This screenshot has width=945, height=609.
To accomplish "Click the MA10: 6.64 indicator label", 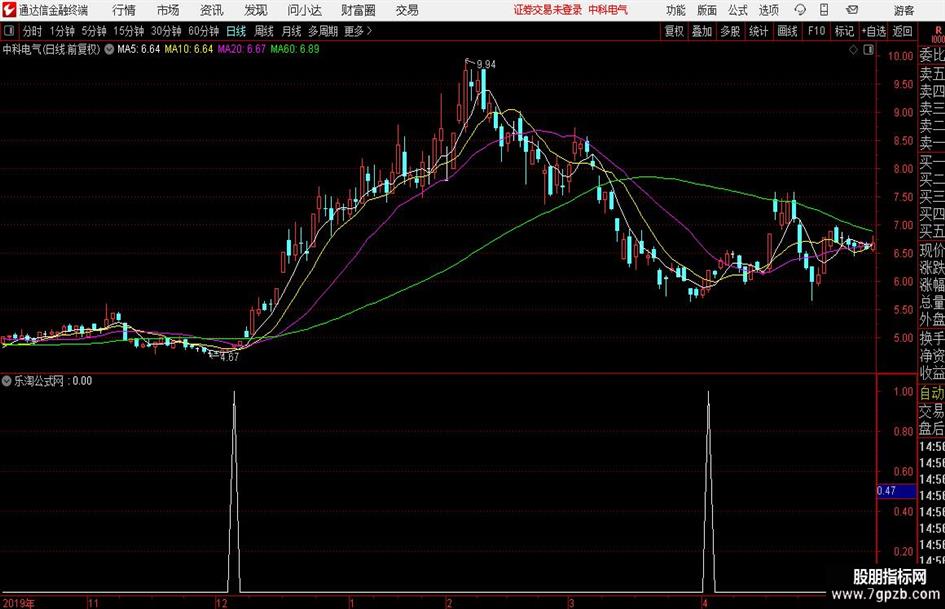I will [189, 49].
